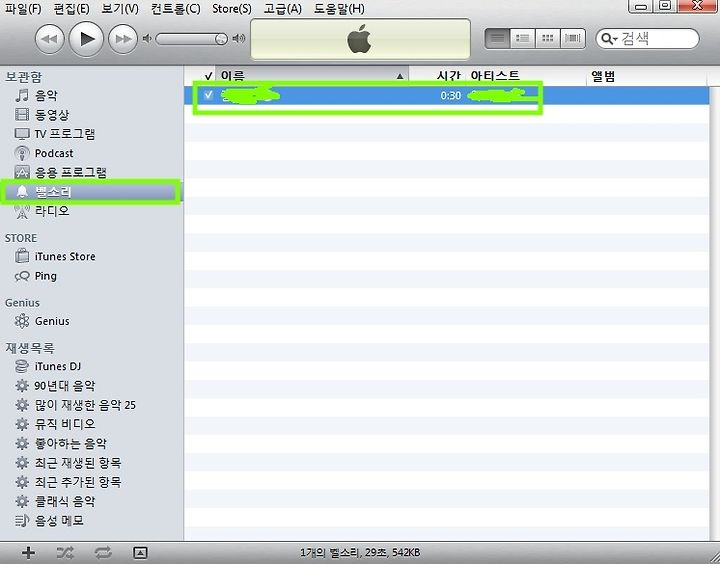The width and height of the screenshot is (720, 564).
Task: Click the previous track rewind button
Action: tap(49, 39)
